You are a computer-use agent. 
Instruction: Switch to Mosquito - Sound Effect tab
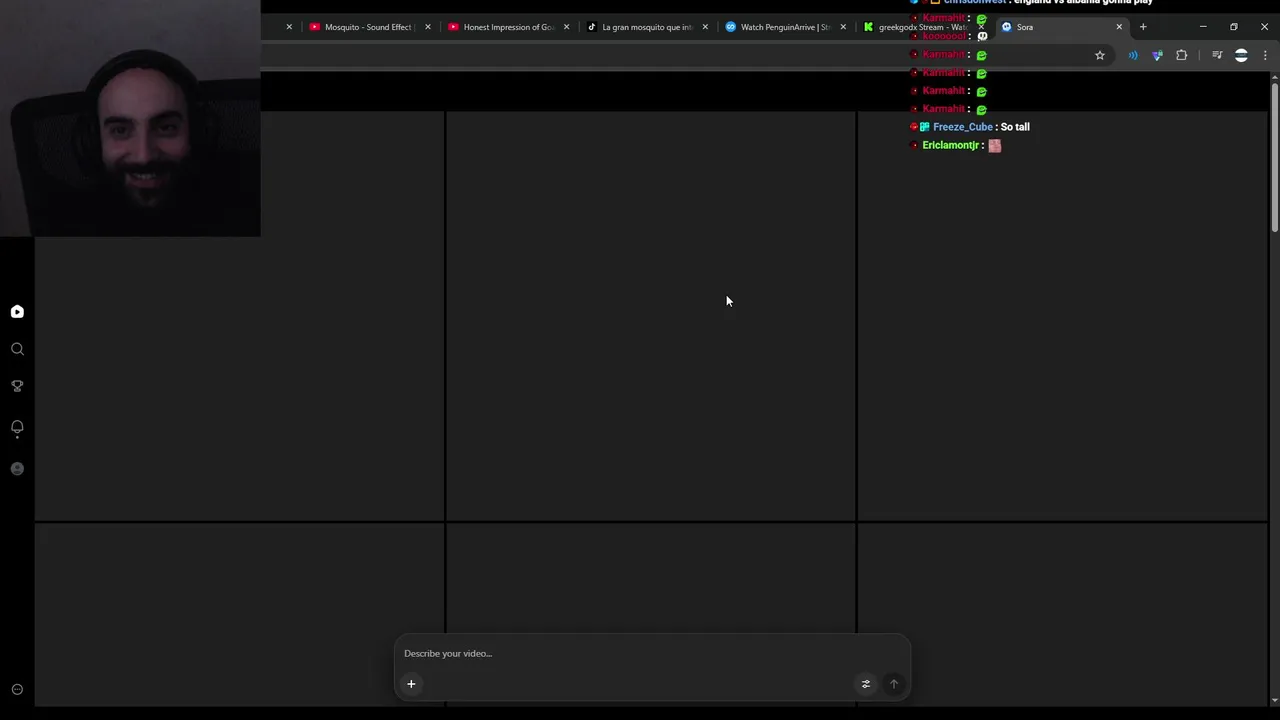point(368,27)
